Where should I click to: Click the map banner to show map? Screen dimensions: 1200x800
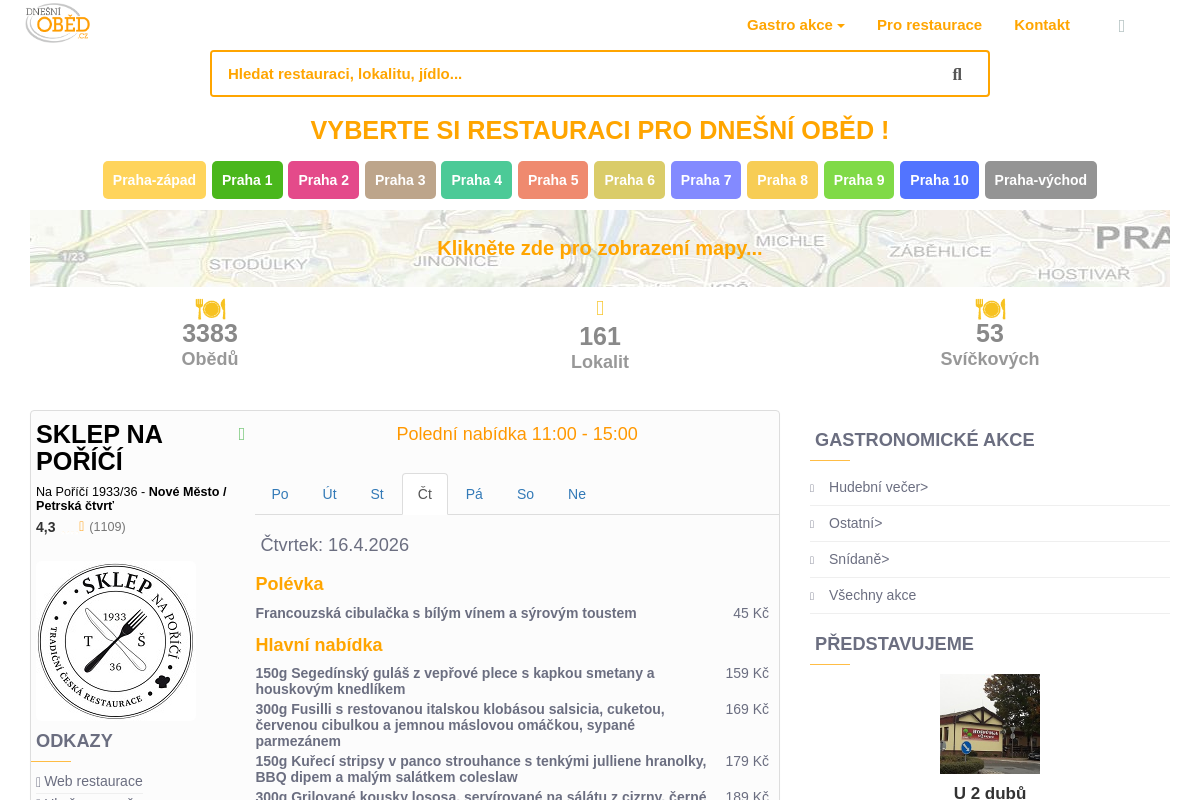pos(600,249)
